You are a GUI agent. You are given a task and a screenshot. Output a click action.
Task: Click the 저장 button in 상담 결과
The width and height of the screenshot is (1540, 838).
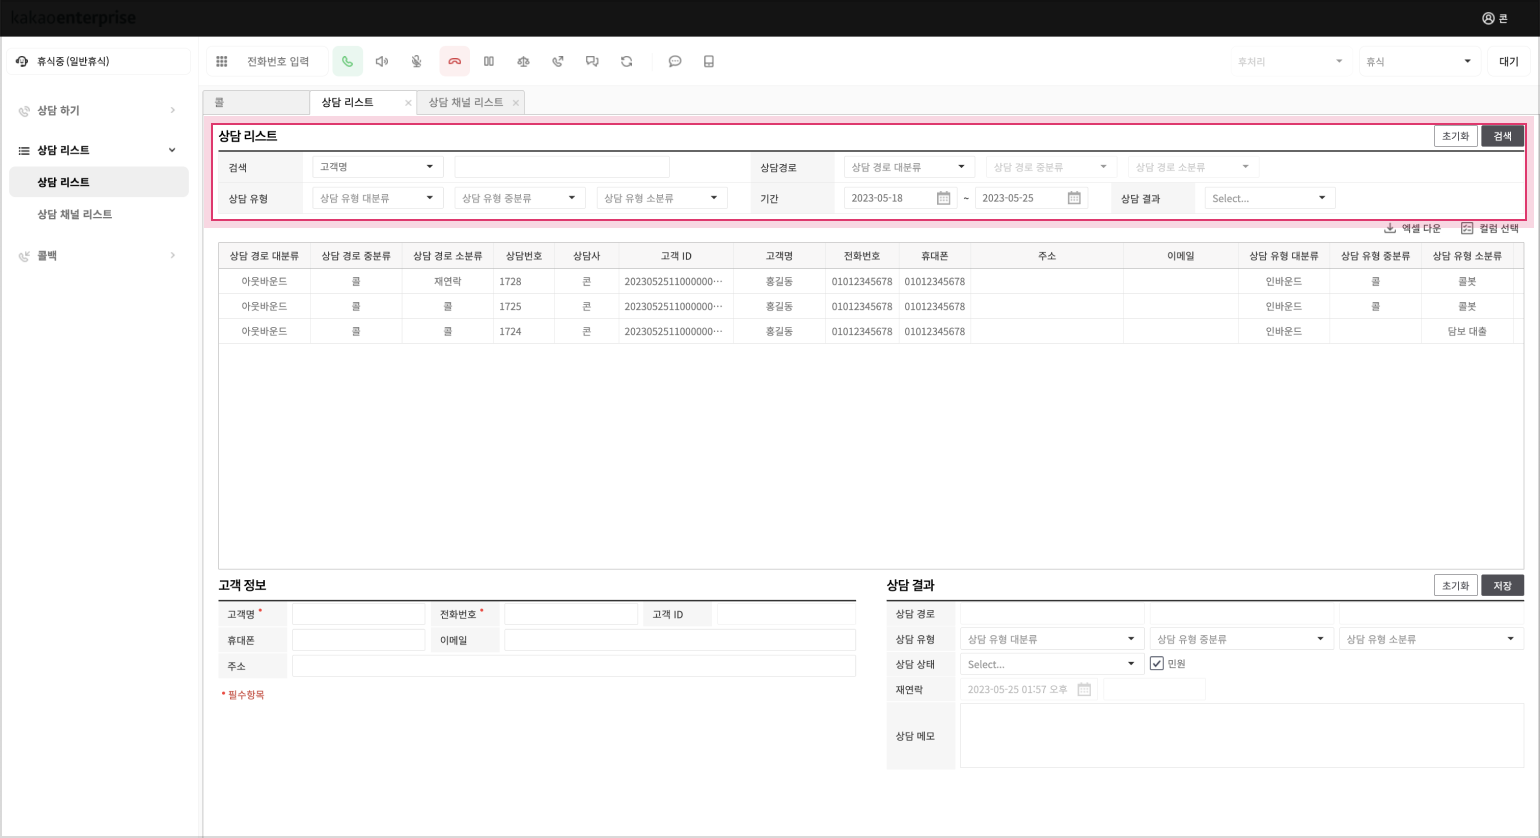1502,586
